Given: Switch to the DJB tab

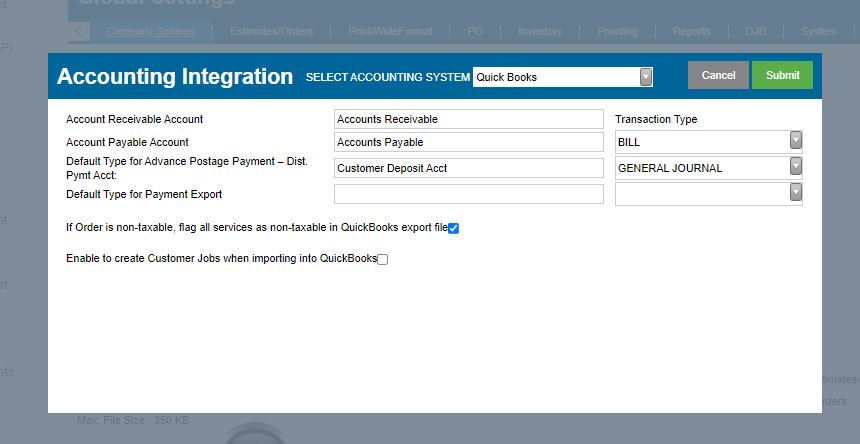Looking at the screenshot, I should coord(755,31).
